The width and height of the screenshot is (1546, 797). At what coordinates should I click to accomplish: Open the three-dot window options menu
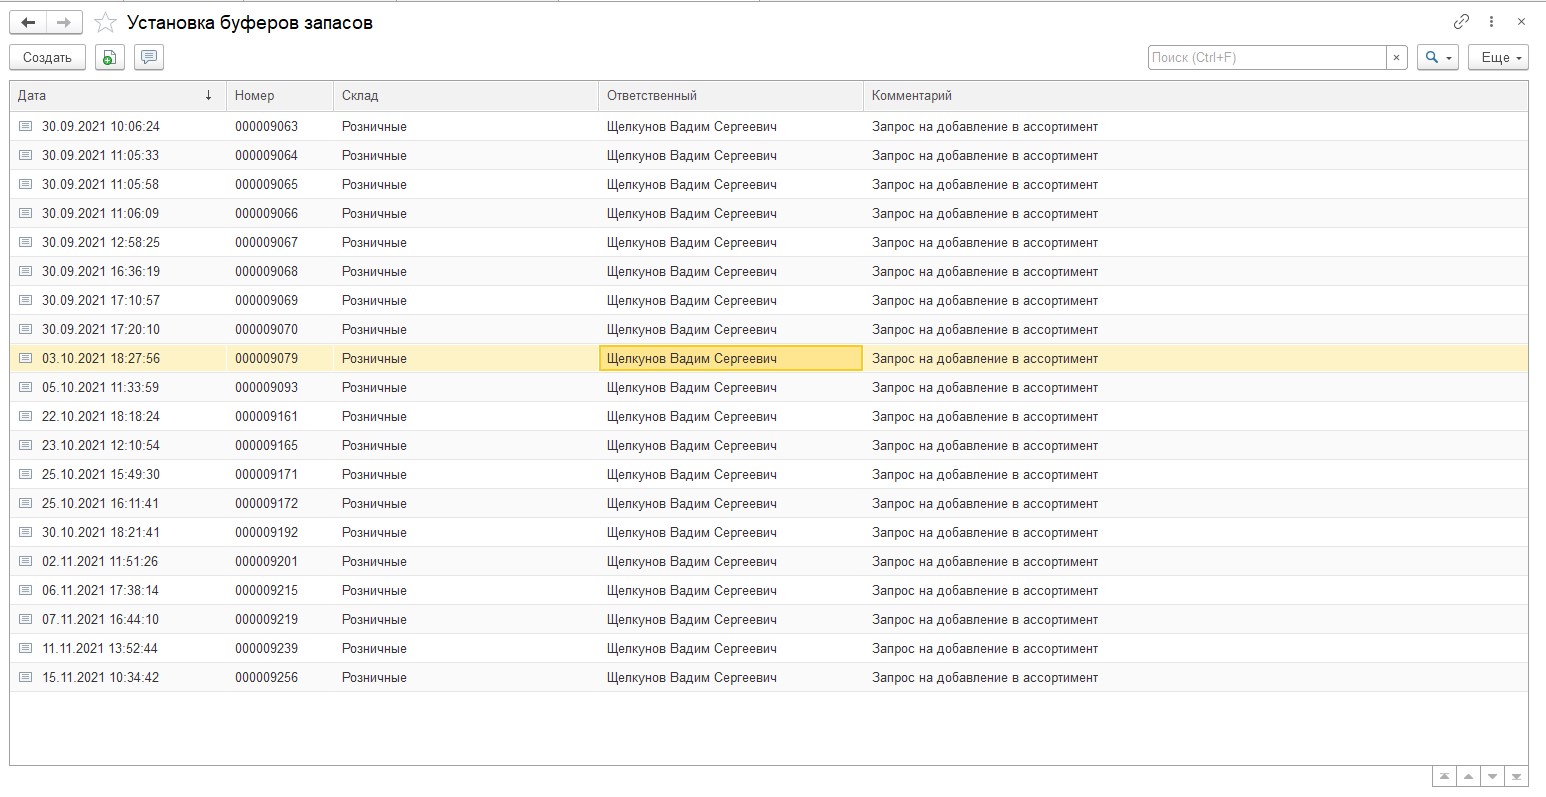[1491, 22]
